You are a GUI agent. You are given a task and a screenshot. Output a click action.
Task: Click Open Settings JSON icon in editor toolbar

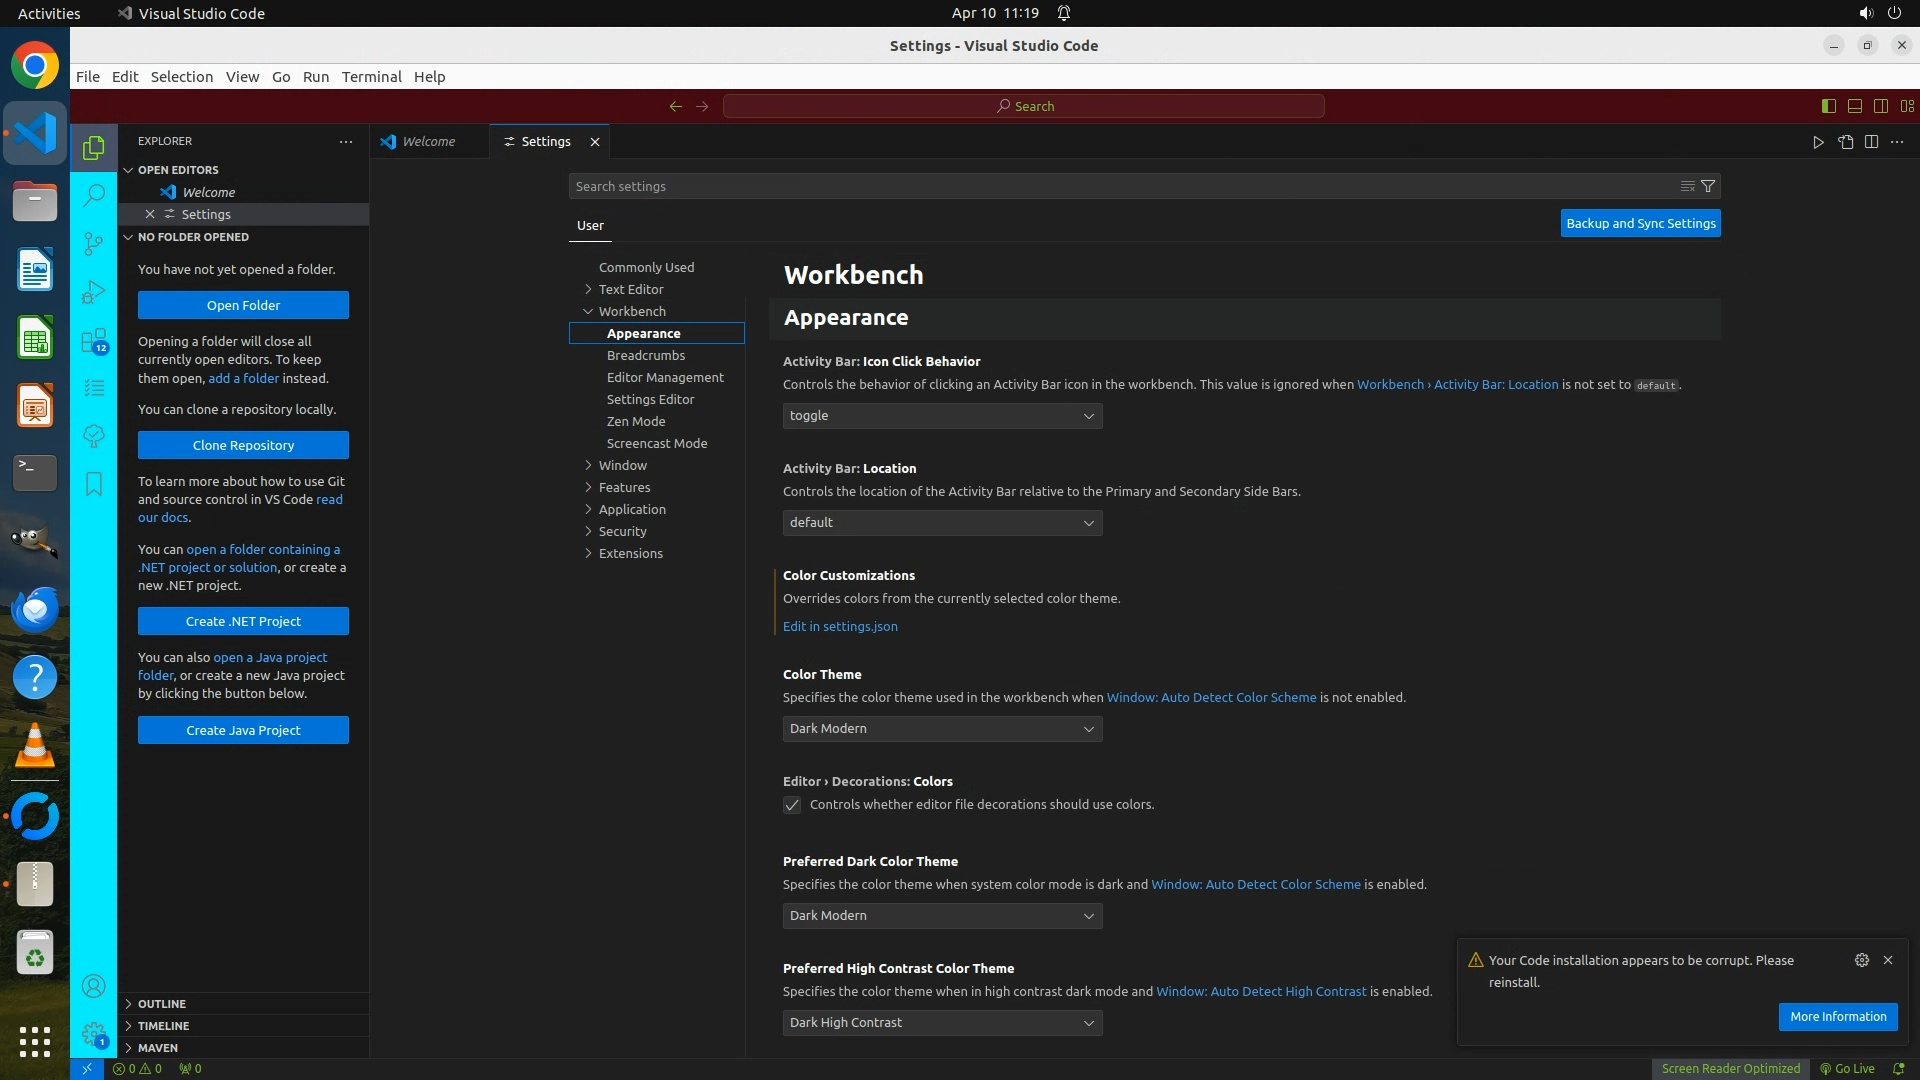(x=1845, y=142)
